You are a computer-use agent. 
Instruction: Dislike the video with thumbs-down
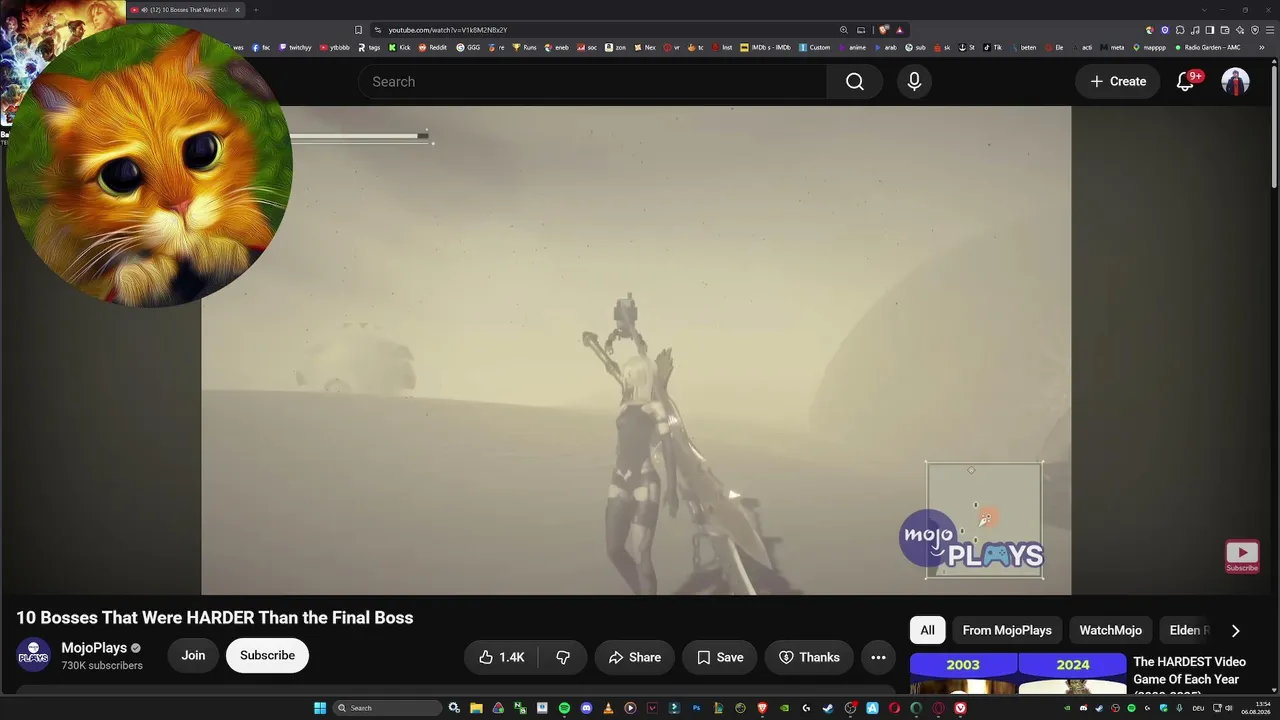click(x=563, y=657)
